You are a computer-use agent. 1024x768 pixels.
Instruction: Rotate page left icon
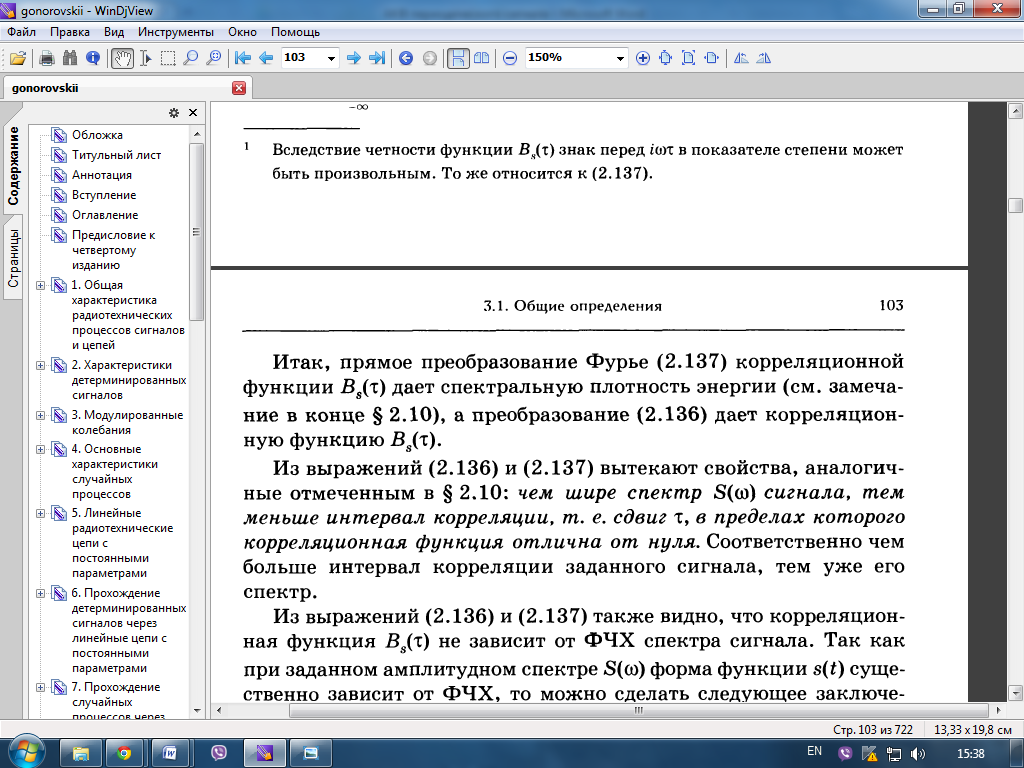pyautogui.click(x=741, y=58)
